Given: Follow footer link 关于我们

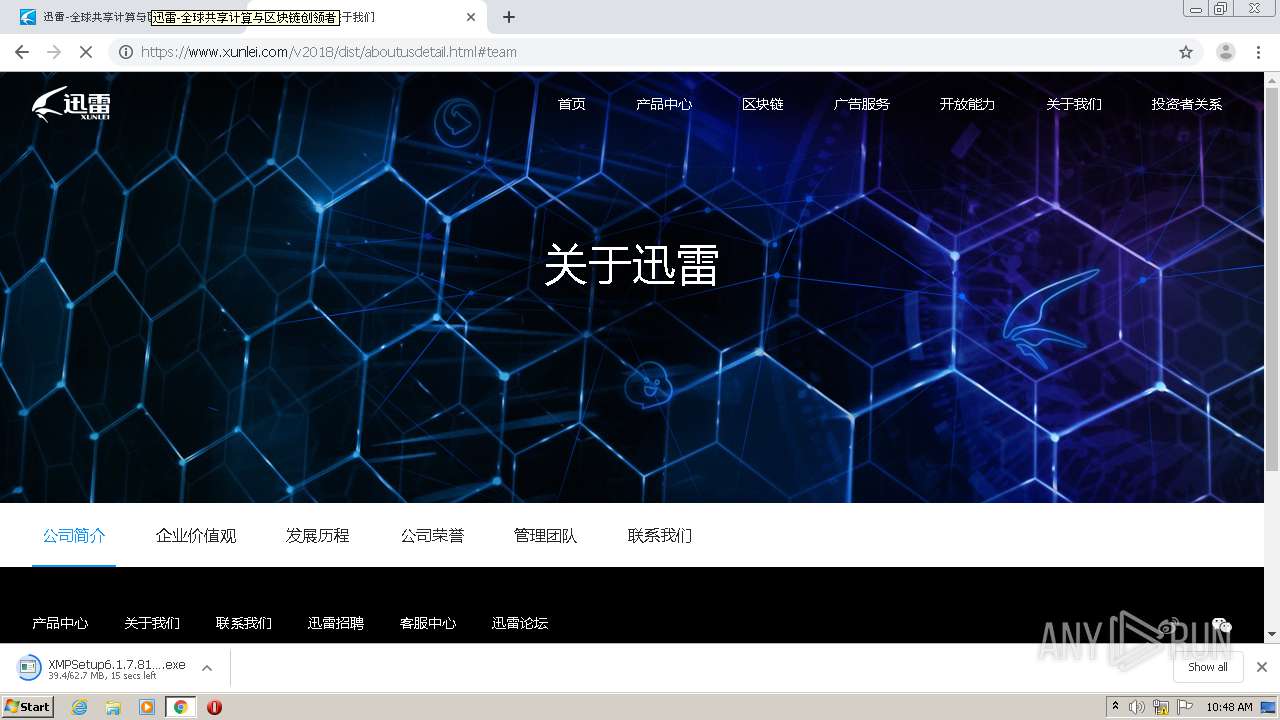Looking at the screenshot, I should coord(152,623).
